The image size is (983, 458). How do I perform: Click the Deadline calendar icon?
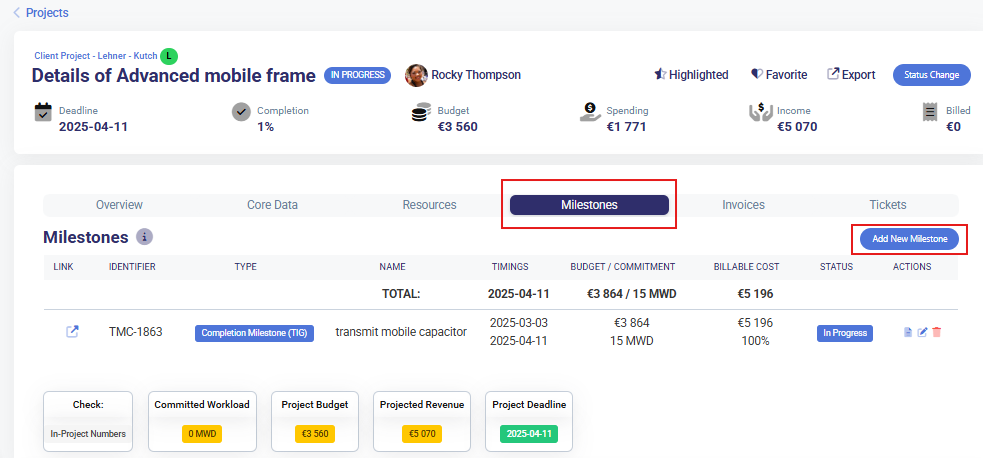click(43, 112)
